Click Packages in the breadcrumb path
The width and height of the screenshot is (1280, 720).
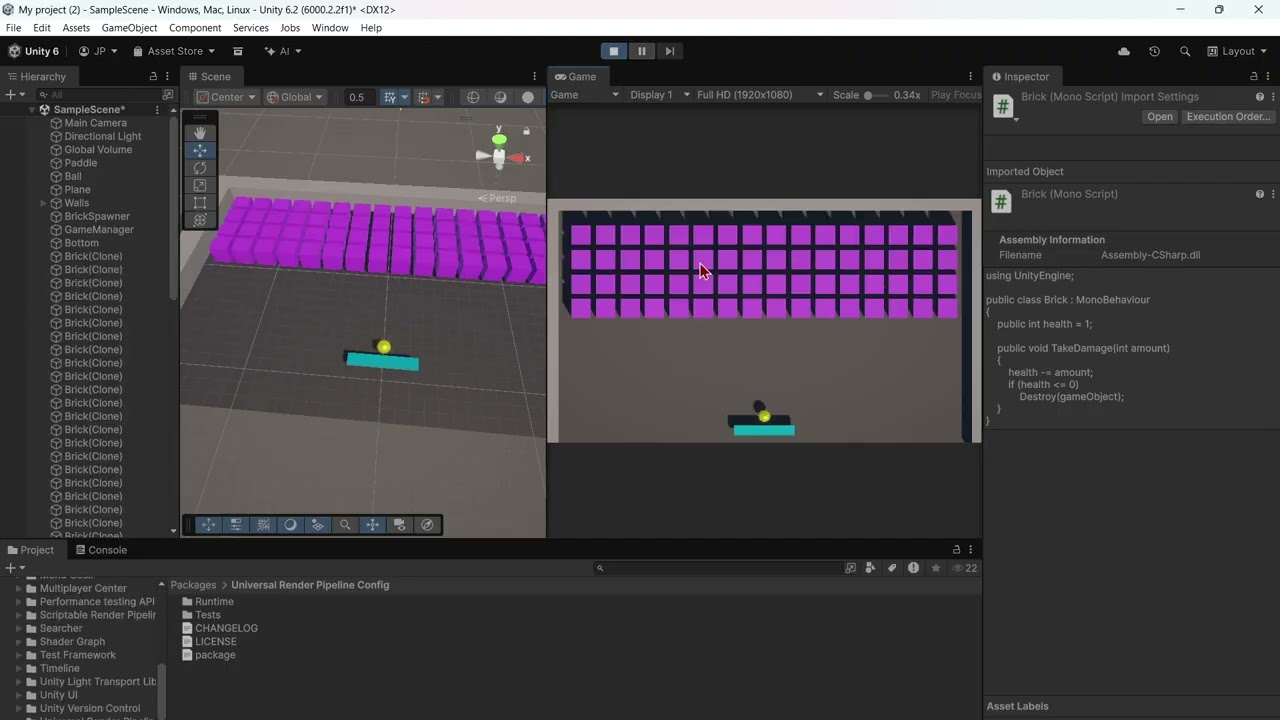pyautogui.click(x=193, y=585)
